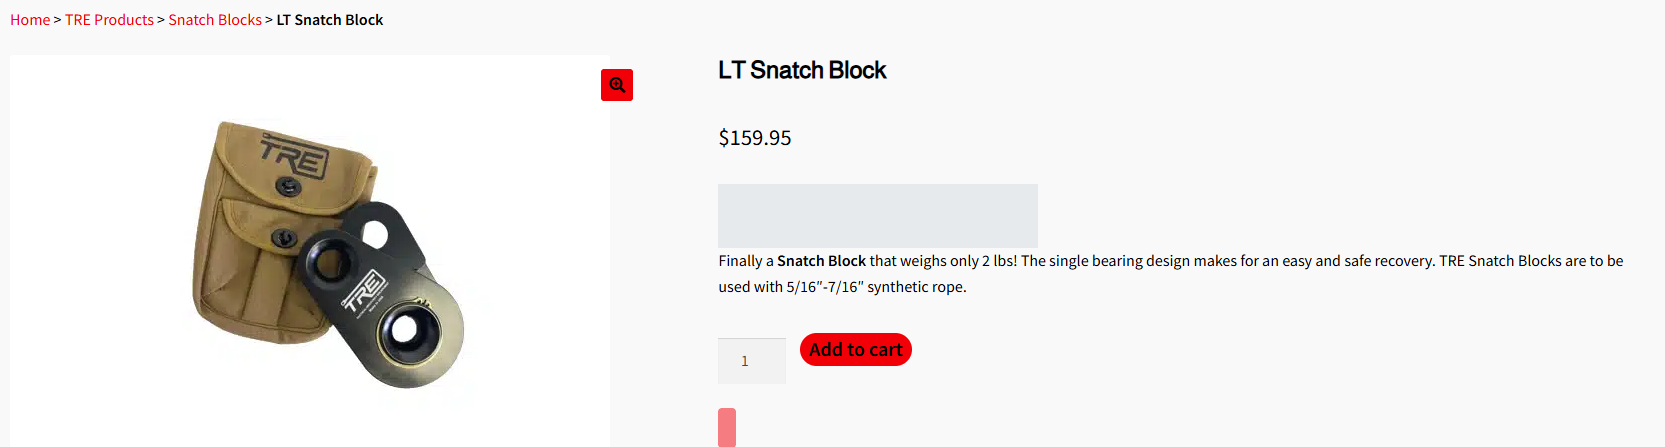Screen dimensions: 1665x447
Task: Click the pink button below the quantity field
Action: click(x=727, y=427)
